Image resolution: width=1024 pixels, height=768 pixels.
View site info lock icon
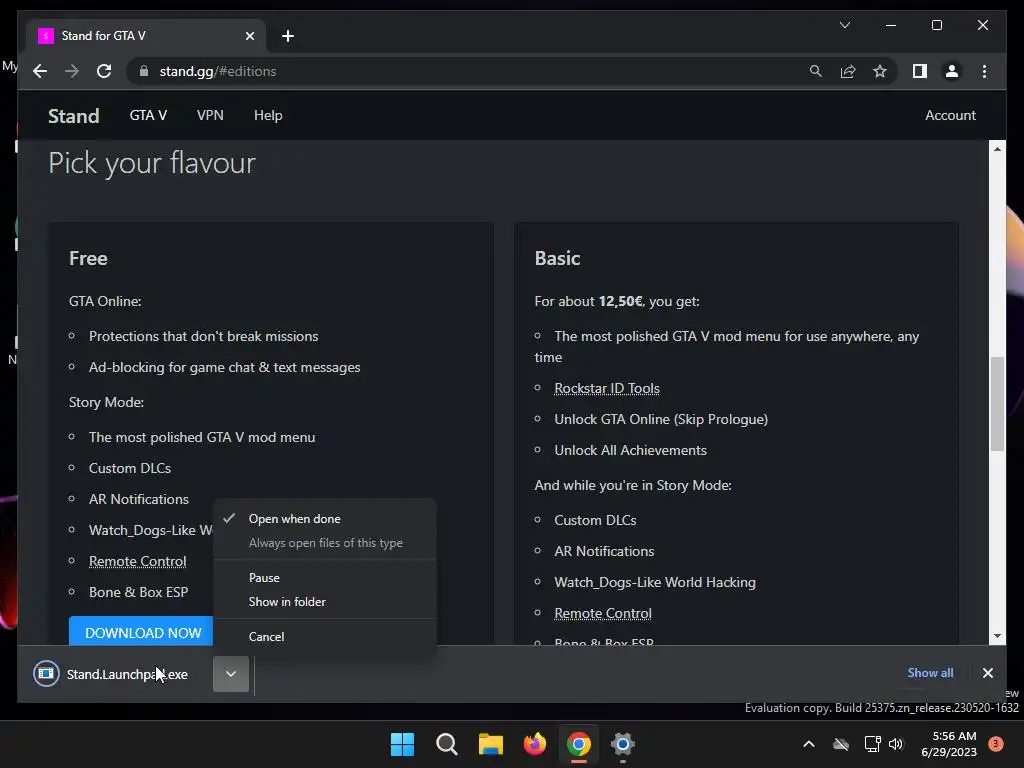click(144, 71)
